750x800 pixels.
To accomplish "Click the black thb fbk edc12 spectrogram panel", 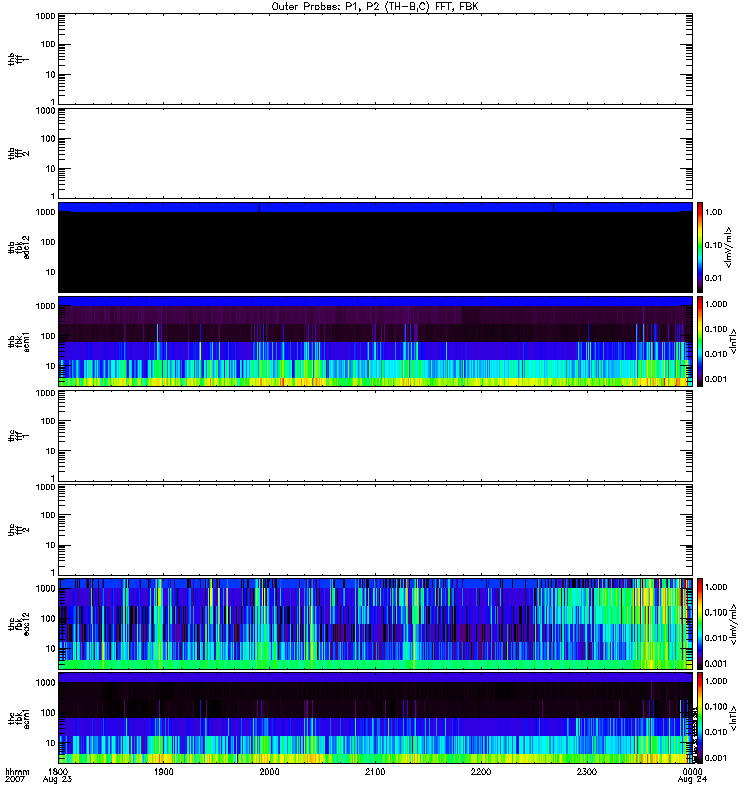I will click(x=375, y=247).
